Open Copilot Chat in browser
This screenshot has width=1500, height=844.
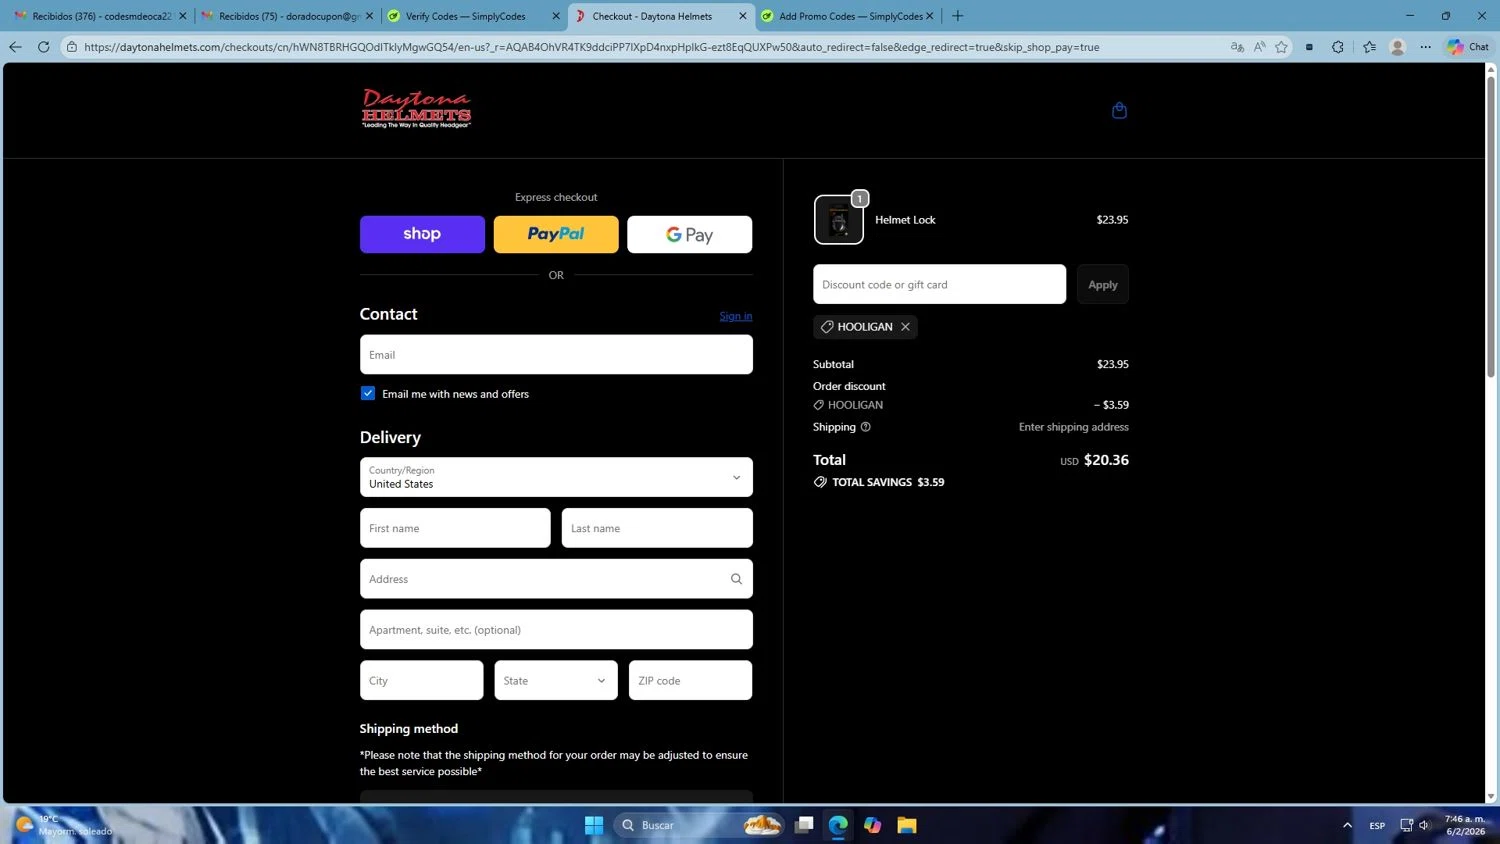1468,47
